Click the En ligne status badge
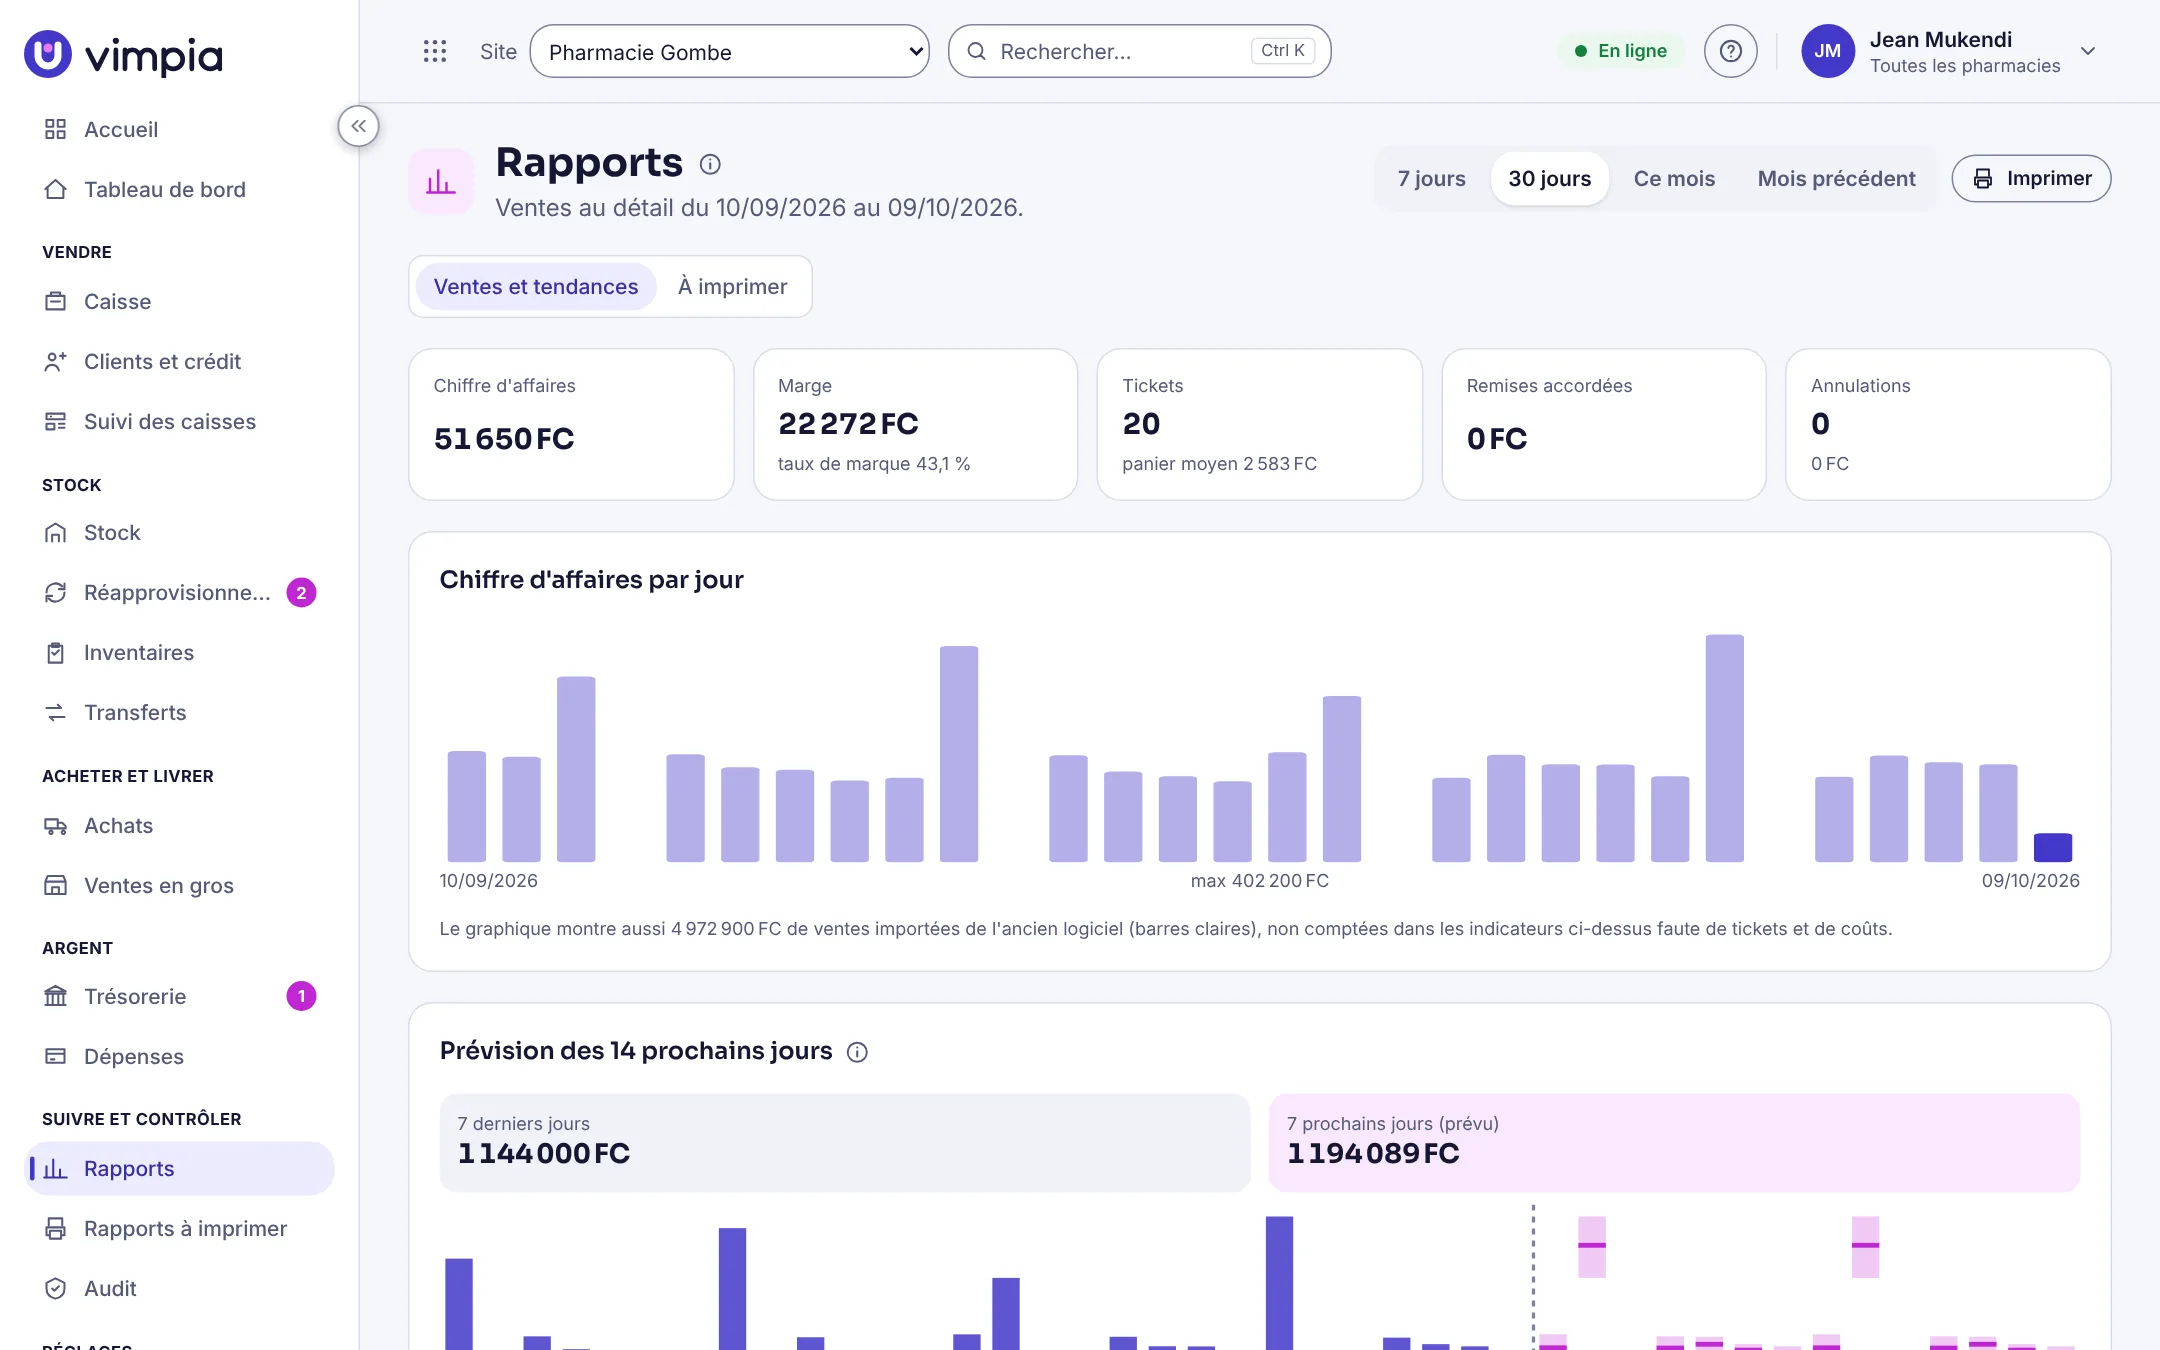The width and height of the screenshot is (2160, 1350). click(1620, 51)
